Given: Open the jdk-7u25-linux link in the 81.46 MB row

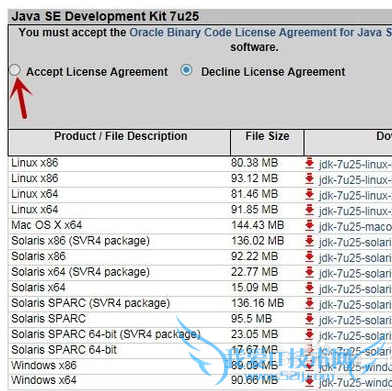Looking at the screenshot, I should pyautogui.click(x=355, y=195).
